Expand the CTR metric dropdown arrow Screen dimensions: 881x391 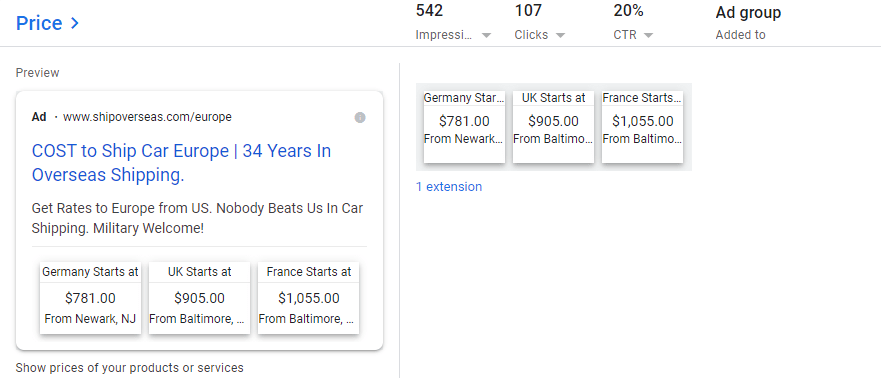(648, 35)
